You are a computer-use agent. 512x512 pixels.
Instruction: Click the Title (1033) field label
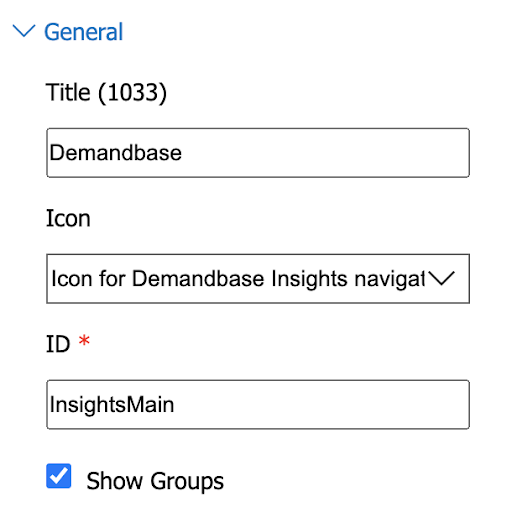point(106,93)
